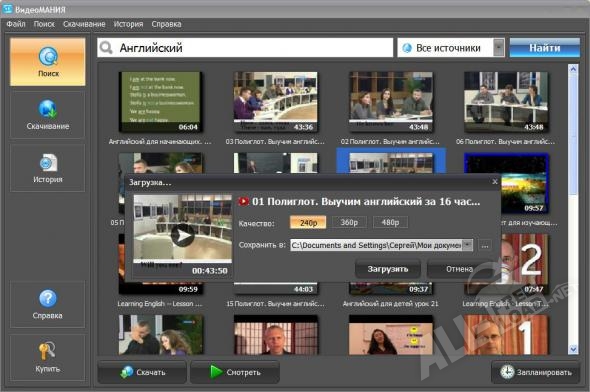The width and height of the screenshot is (590, 392).
Task: Expand the save path dropdown arrow
Action: coord(467,245)
